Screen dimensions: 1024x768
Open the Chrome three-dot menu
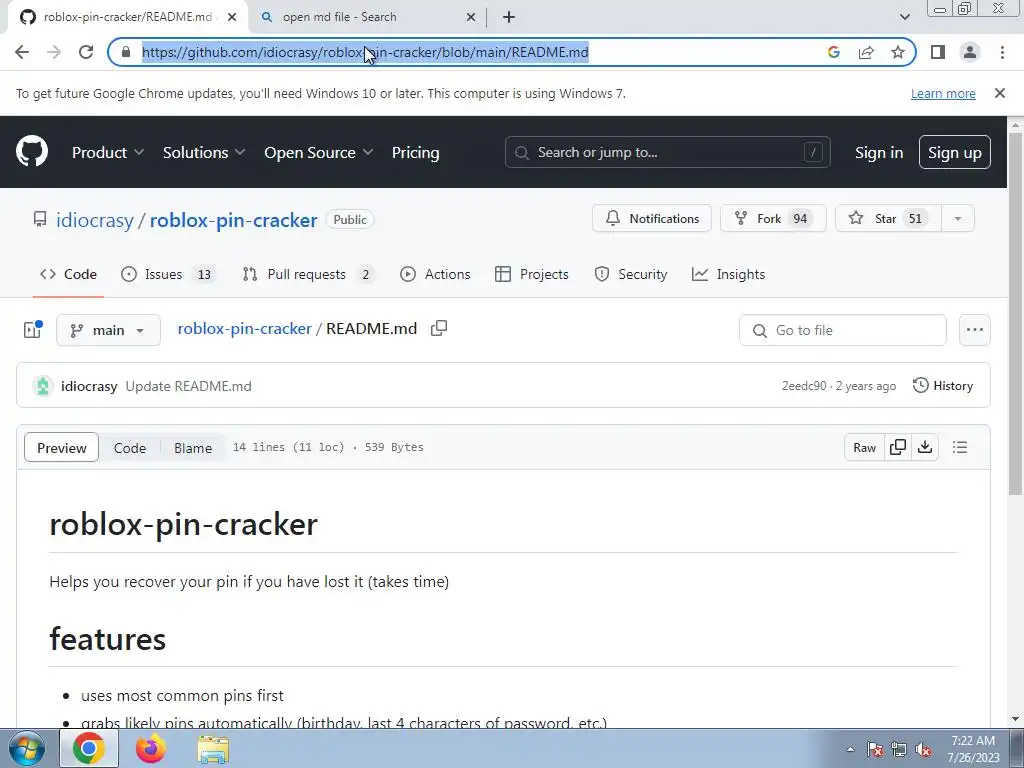click(1002, 52)
